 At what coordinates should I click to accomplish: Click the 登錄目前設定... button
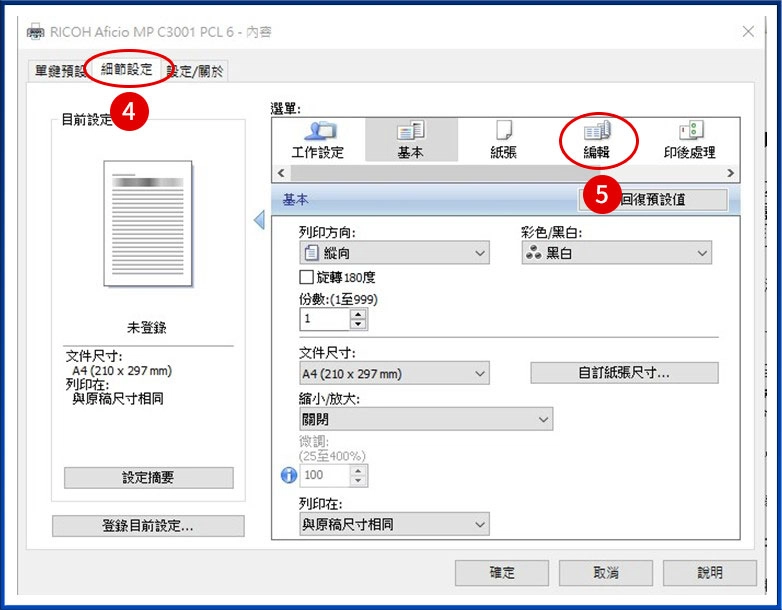(148, 526)
